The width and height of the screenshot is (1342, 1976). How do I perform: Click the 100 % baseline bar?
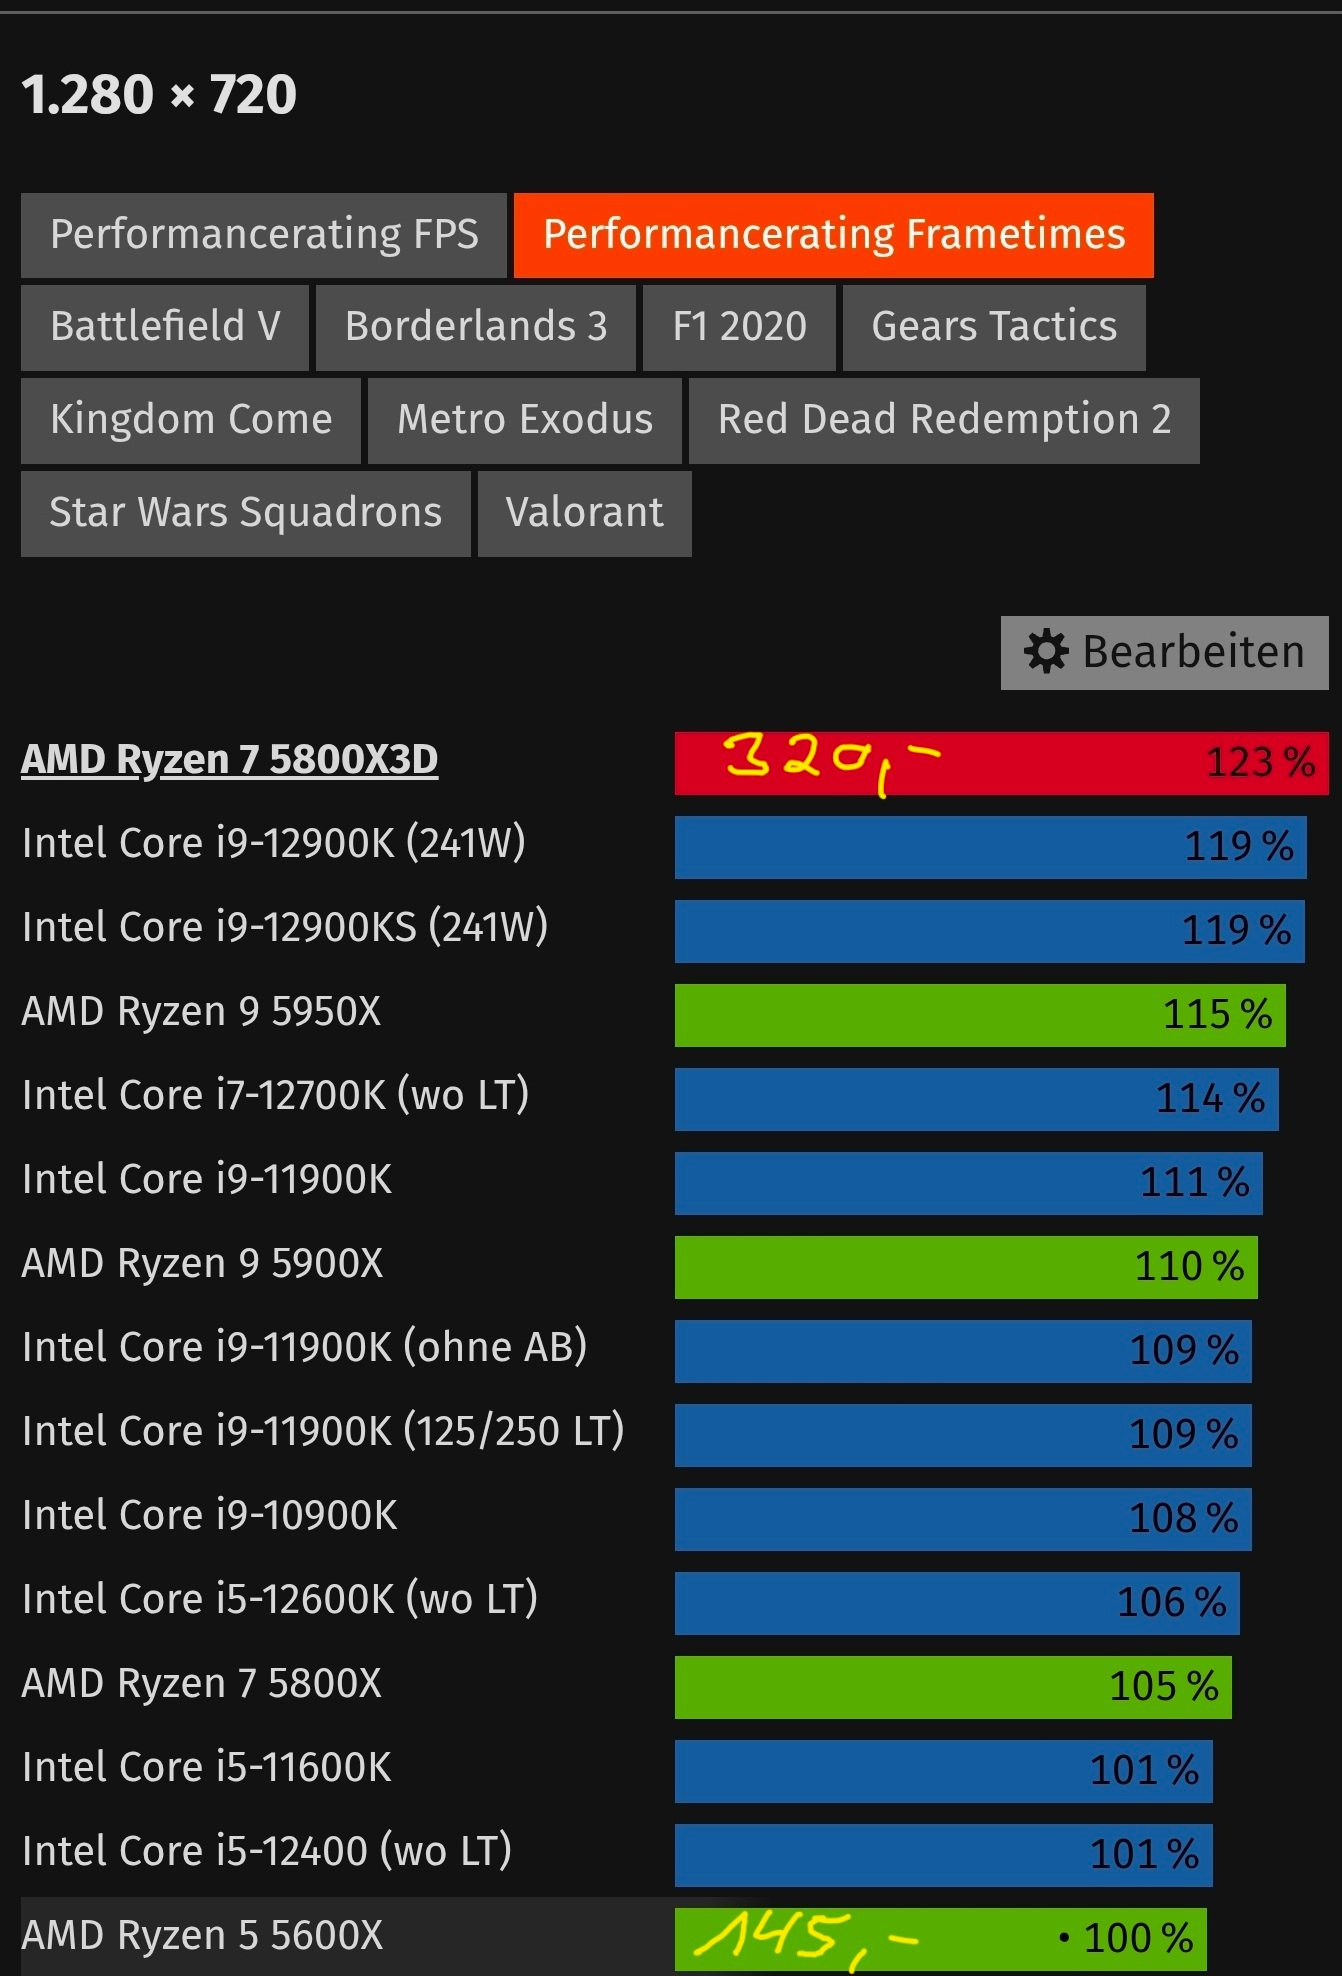coord(941,1939)
